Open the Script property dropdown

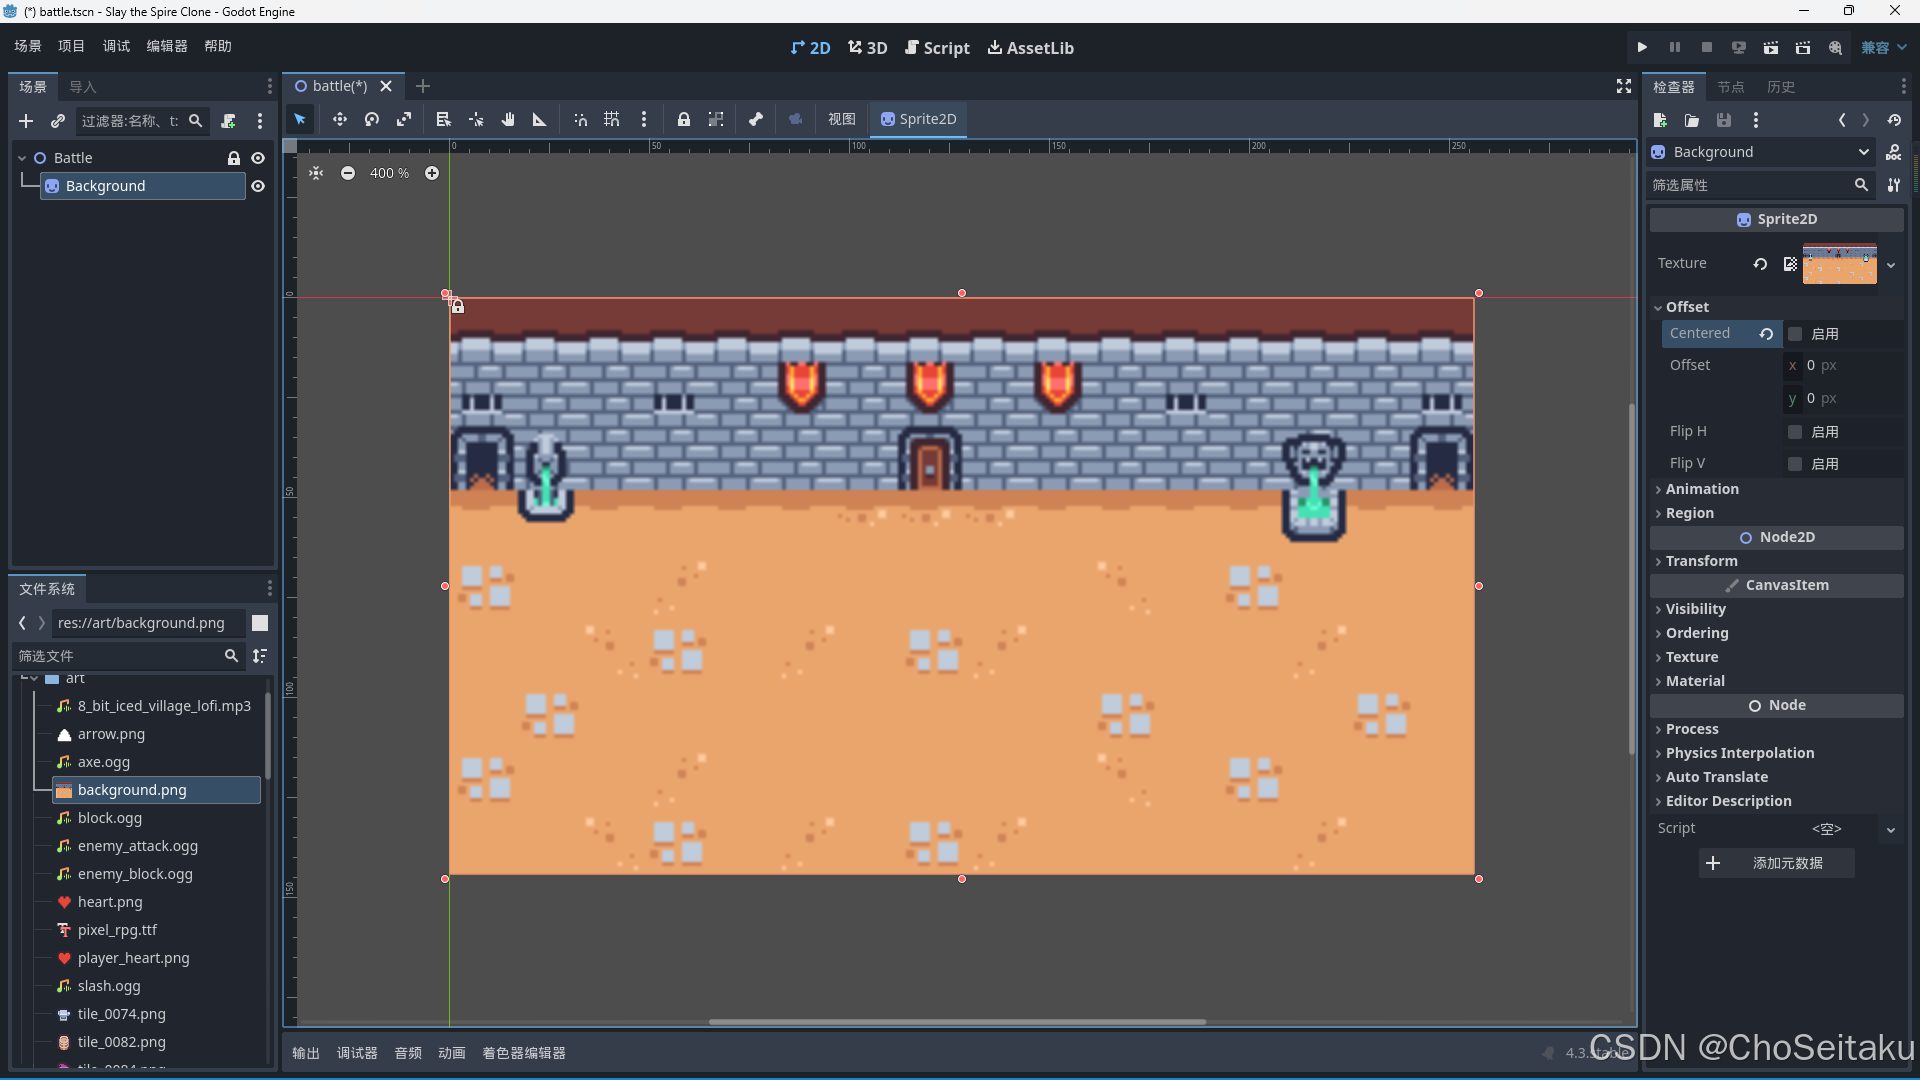[x=1891, y=829]
